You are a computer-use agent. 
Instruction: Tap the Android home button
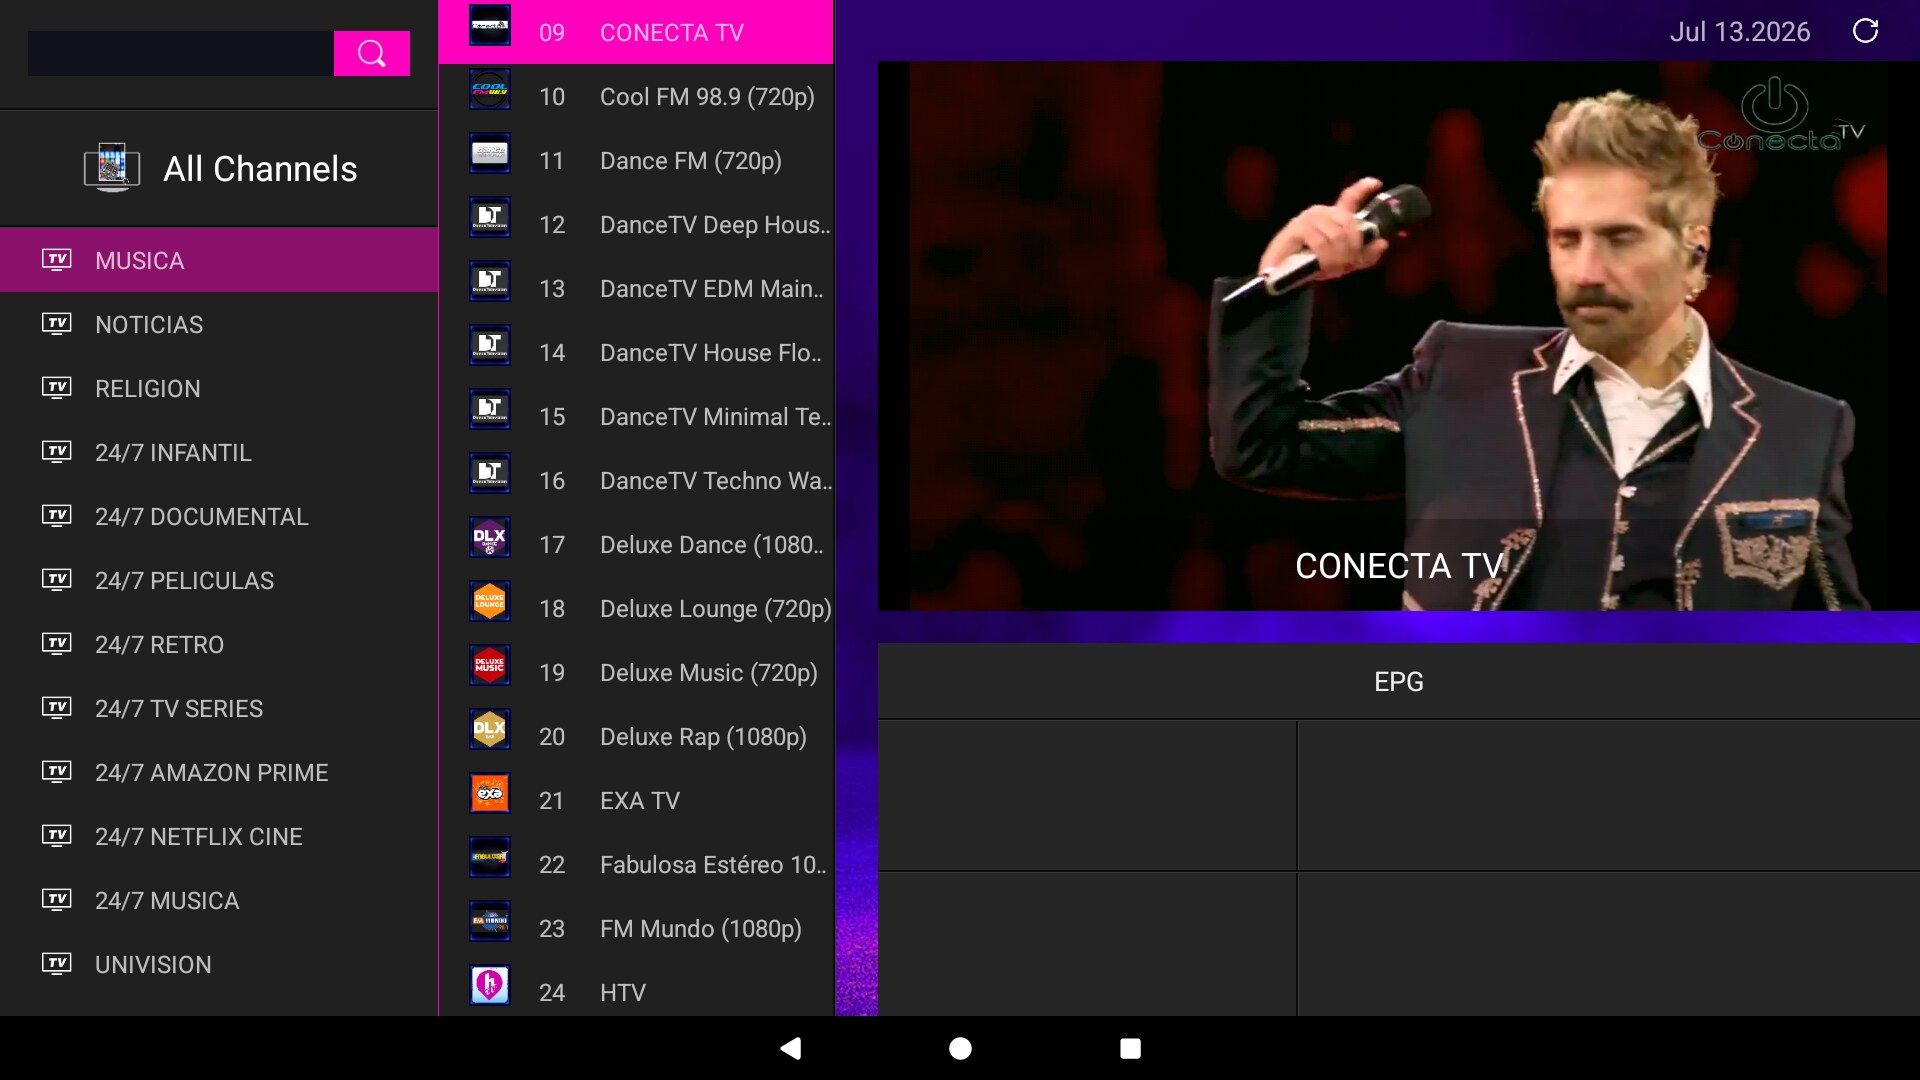click(960, 1048)
